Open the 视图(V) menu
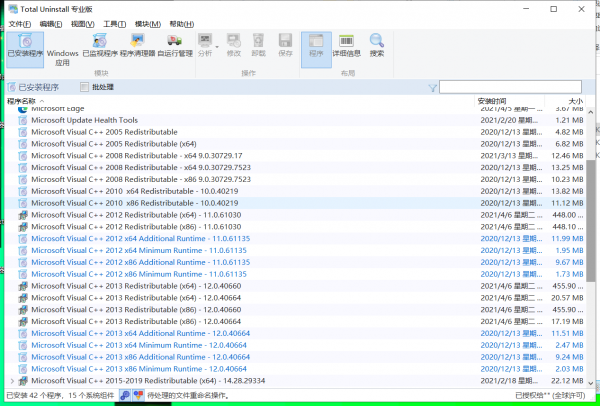Viewport: 600px width, 406px height. (x=83, y=24)
